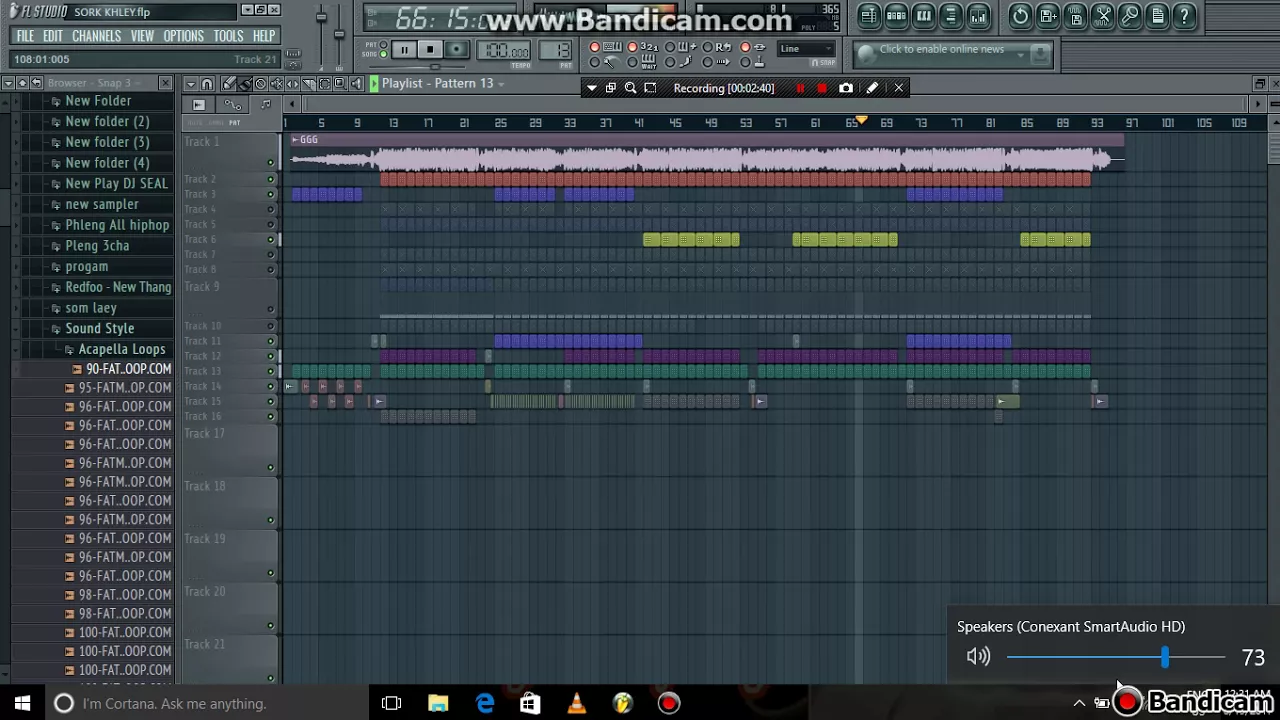Toggle mute dot on Track 6
This screenshot has height=720, width=1280.
click(270, 240)
